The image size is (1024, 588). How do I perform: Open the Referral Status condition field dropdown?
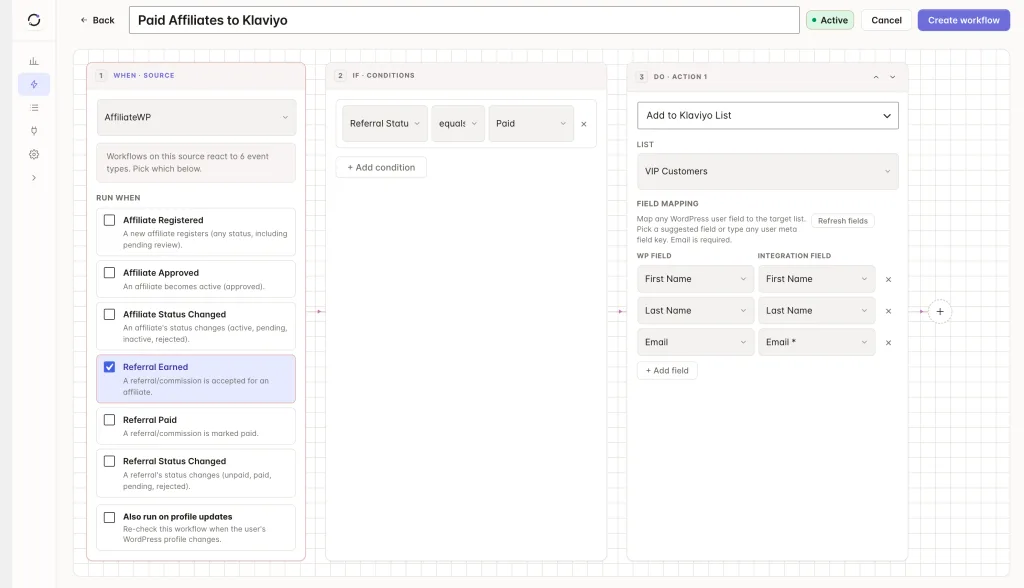click(x=385, y=123)
